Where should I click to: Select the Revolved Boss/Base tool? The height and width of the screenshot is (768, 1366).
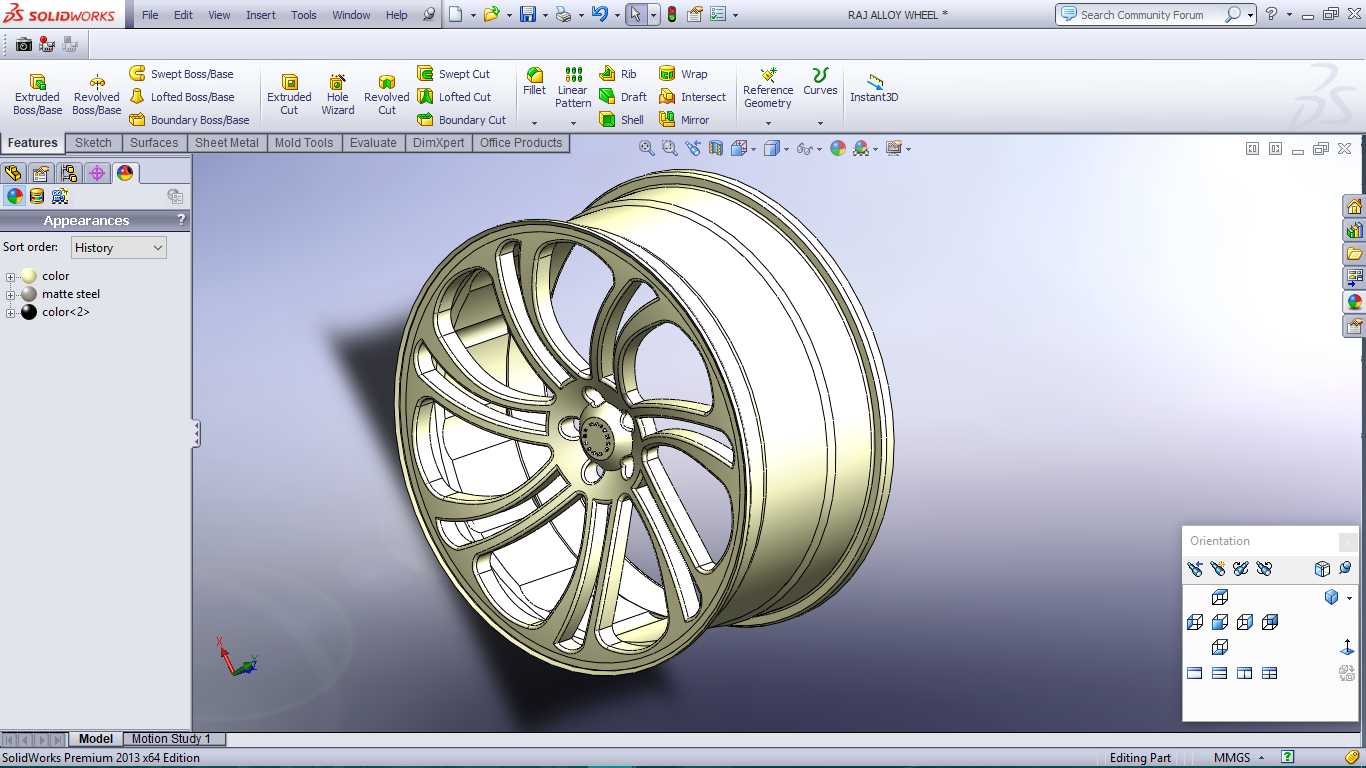click(x=96, y=94)
